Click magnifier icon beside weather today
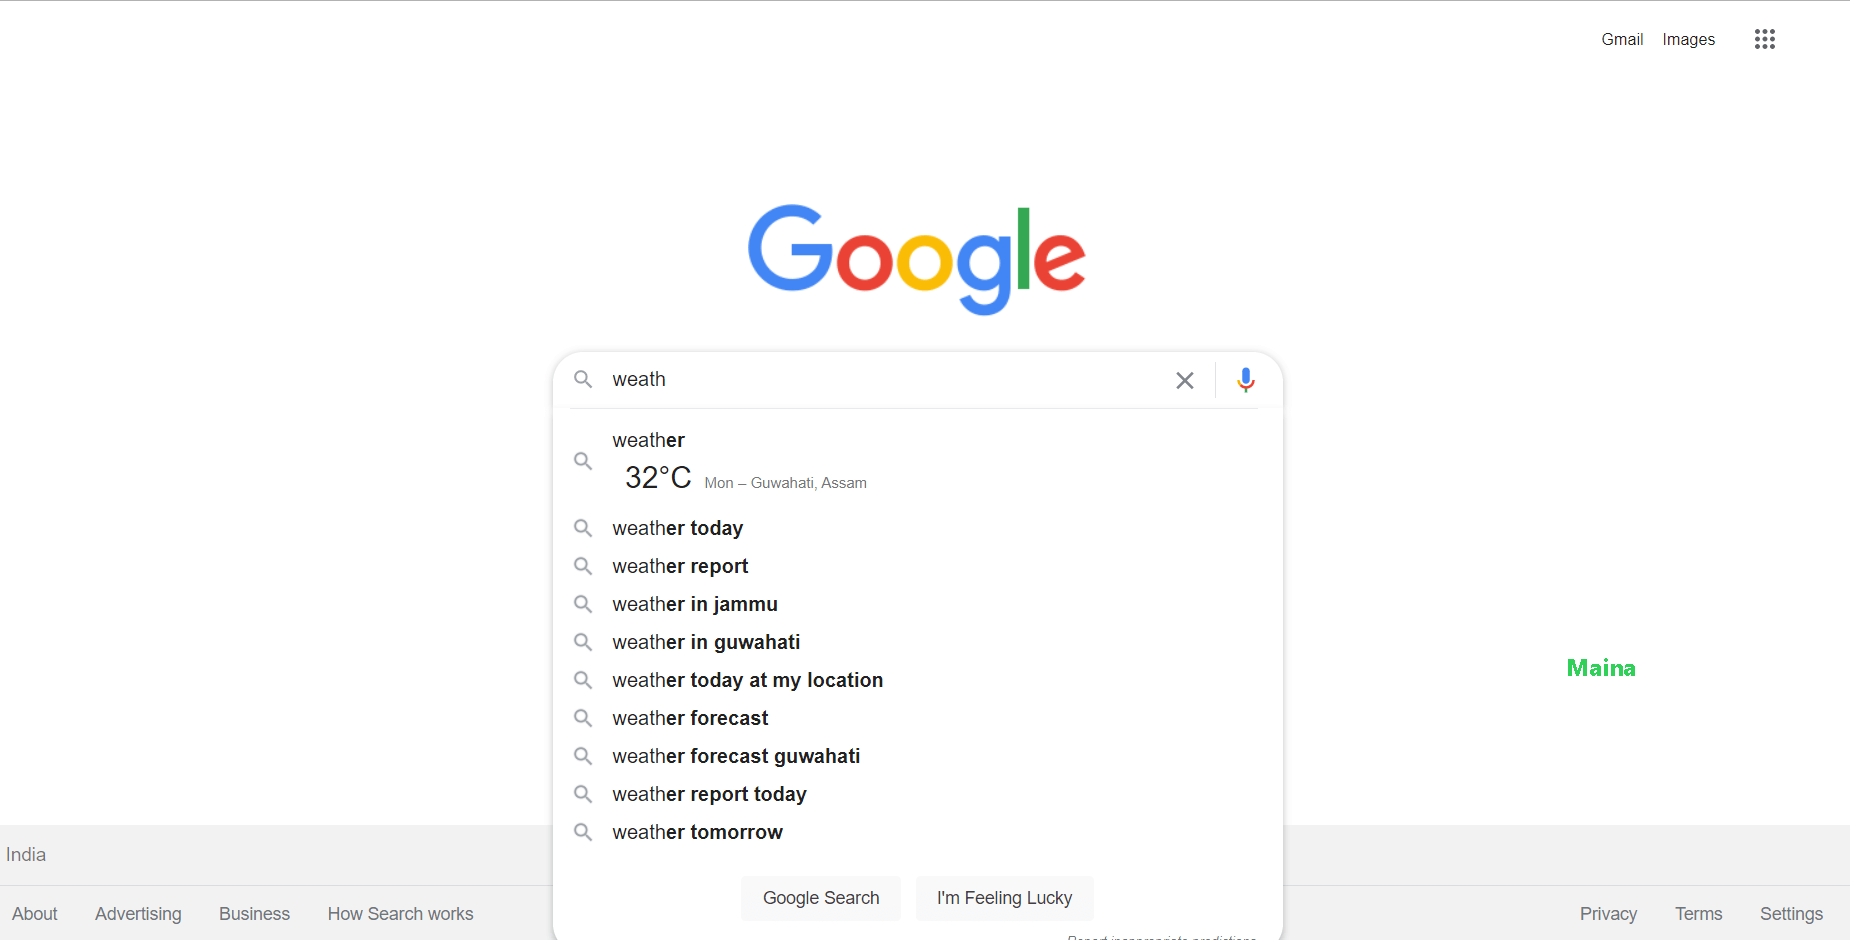The height and width of the screenshot is (940, 1850). pos(583,527)
